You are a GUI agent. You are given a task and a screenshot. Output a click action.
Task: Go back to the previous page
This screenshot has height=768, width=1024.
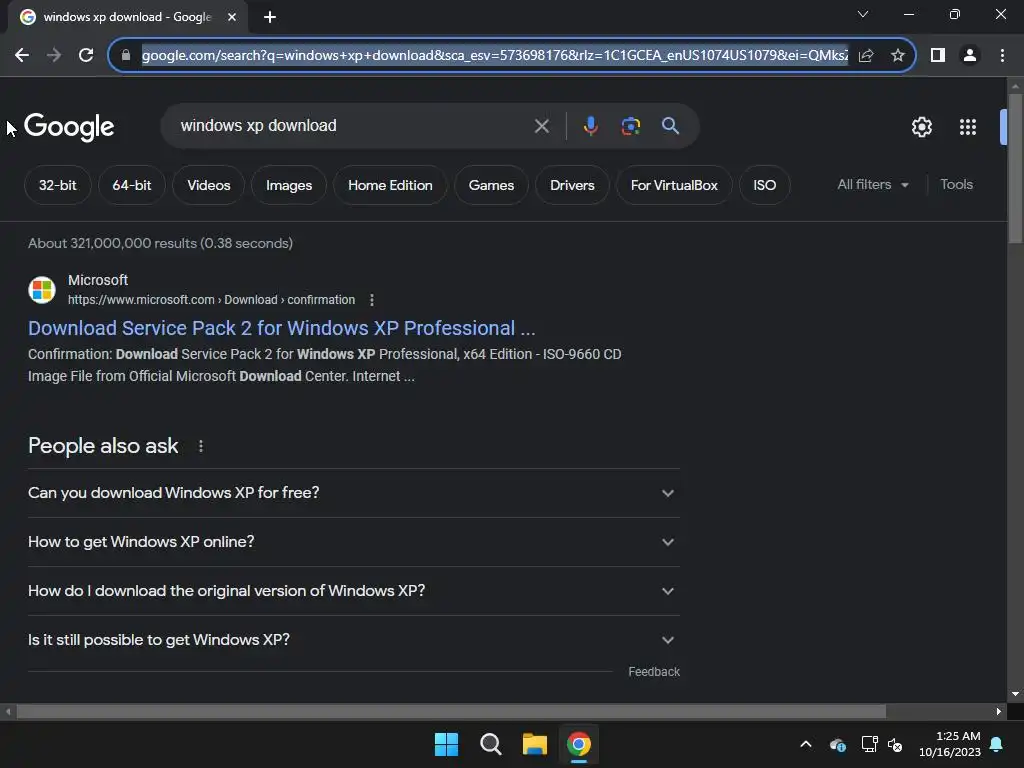tap(22, 56)
